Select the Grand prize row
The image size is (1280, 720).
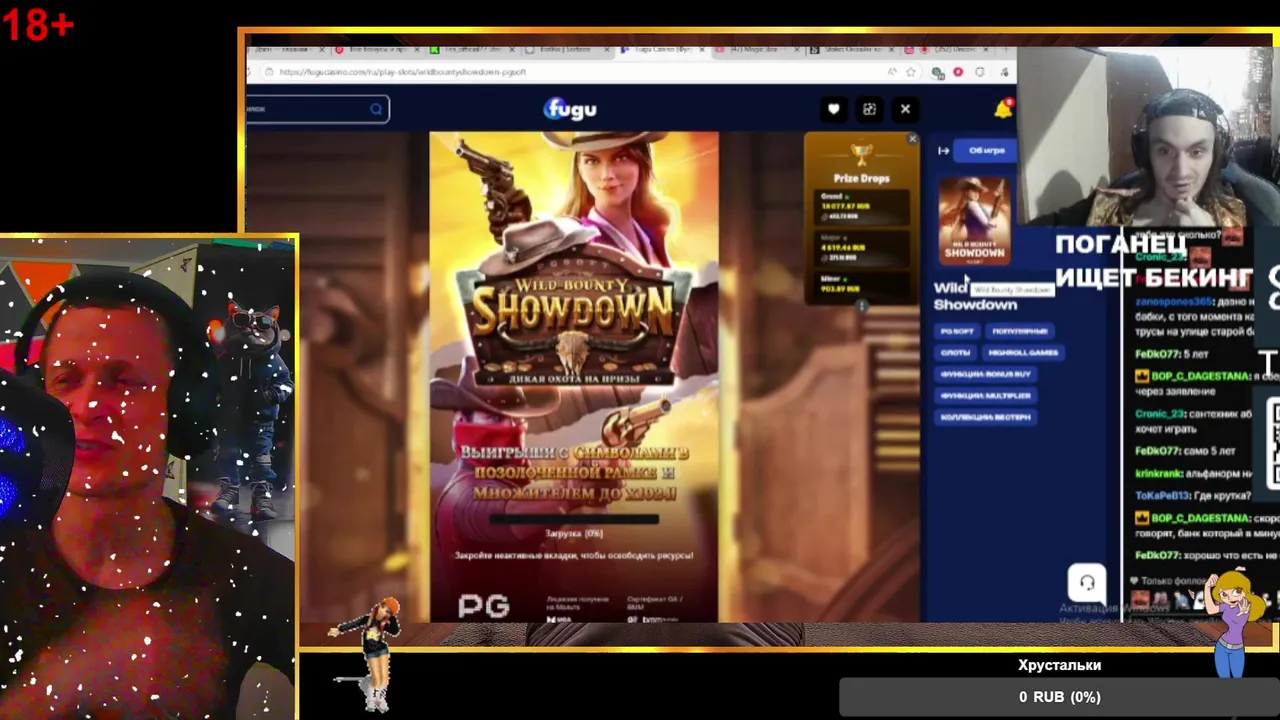click(x=861, y=206)
